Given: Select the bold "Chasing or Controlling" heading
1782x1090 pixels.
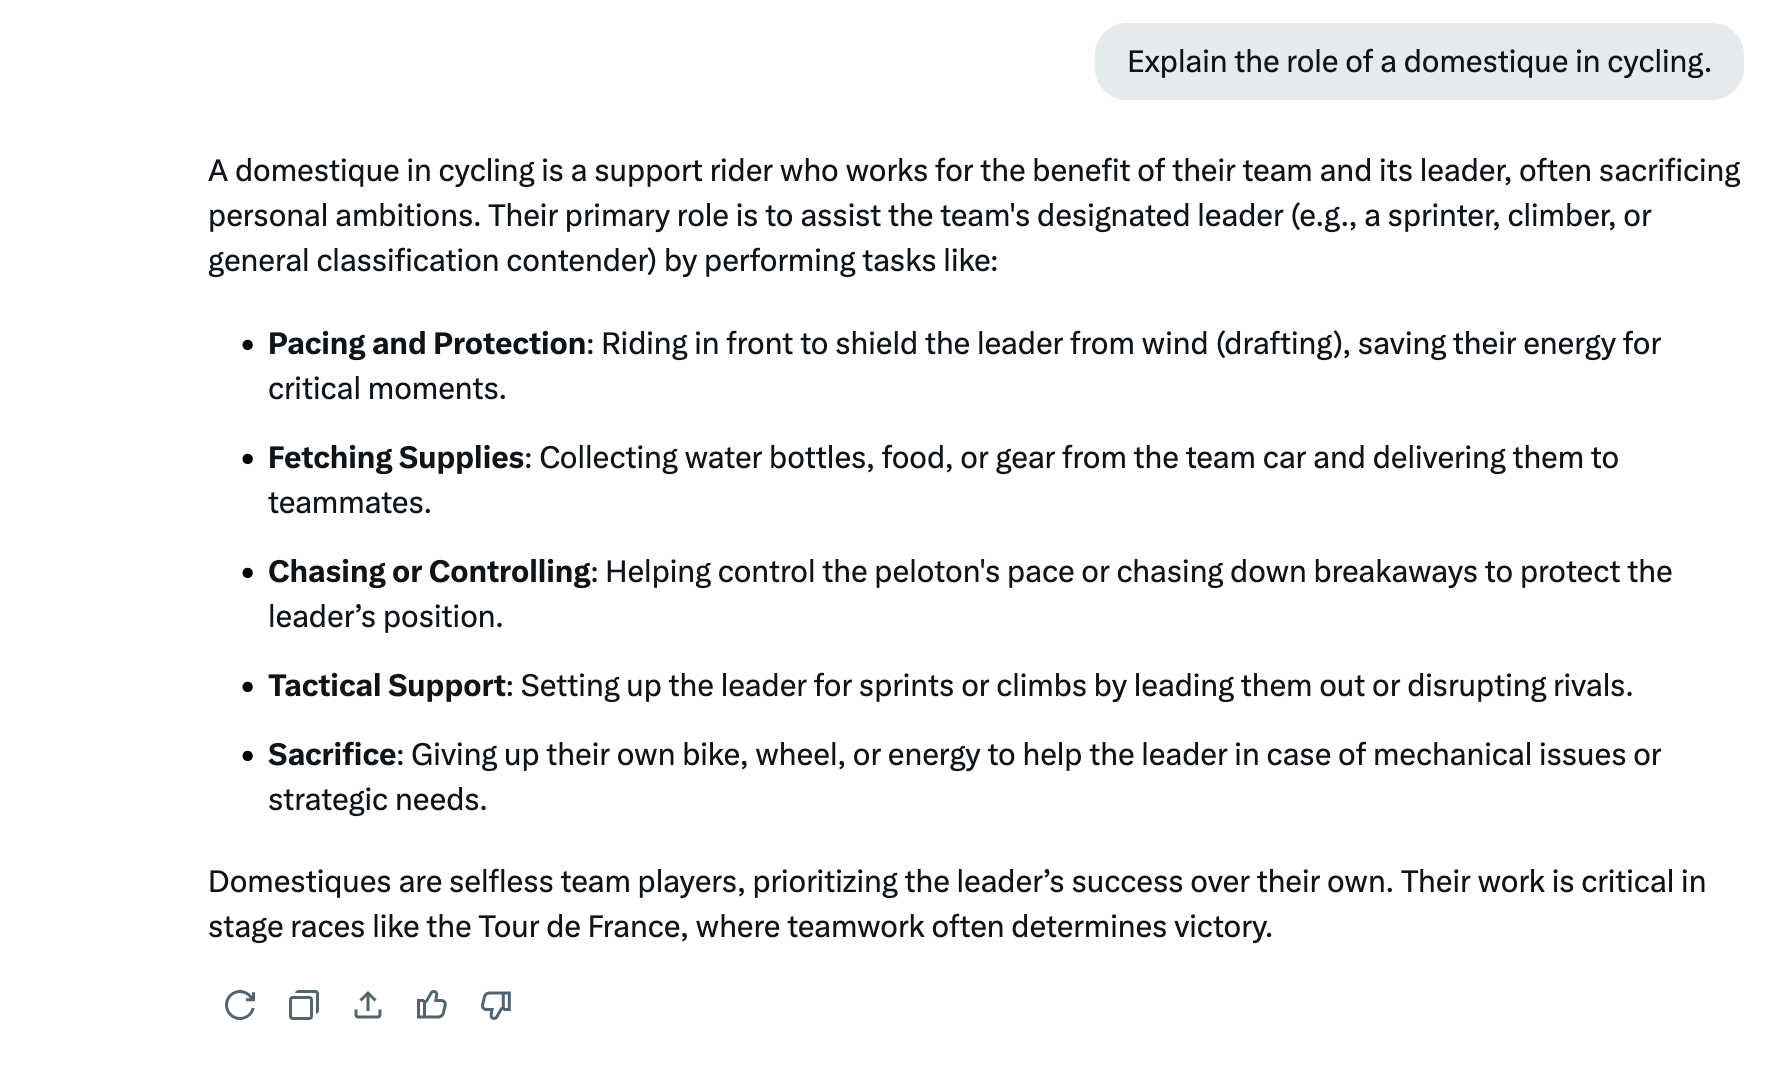Looking at the screenshot, I should pyautogui.click(x=429, y=572).
